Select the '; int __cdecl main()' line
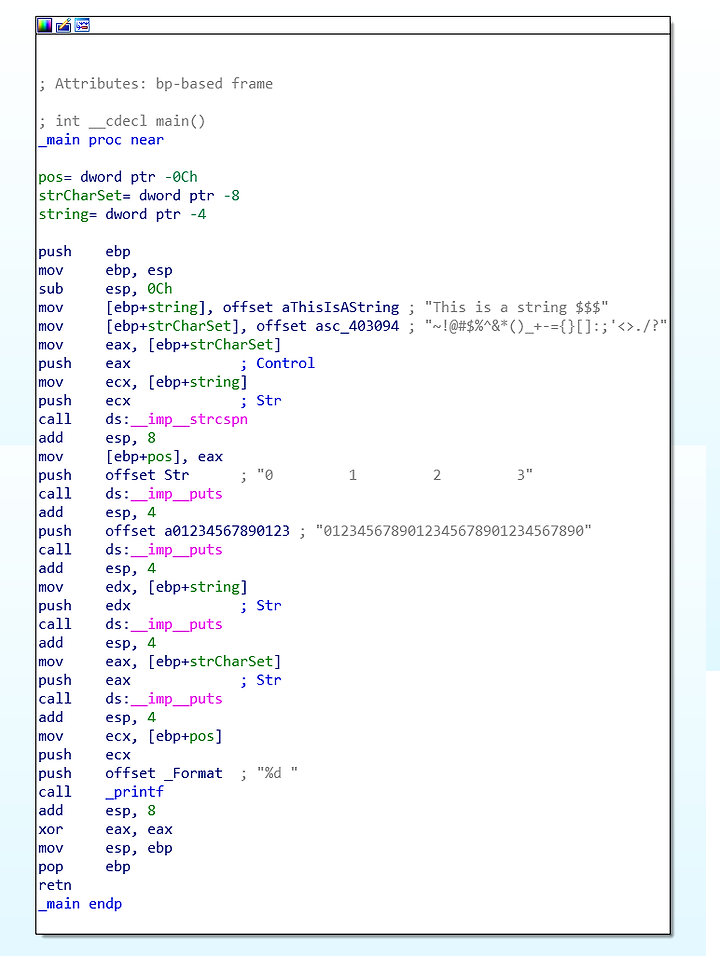Viewport: 720px width, 956px height. click(x=122, y=121)
